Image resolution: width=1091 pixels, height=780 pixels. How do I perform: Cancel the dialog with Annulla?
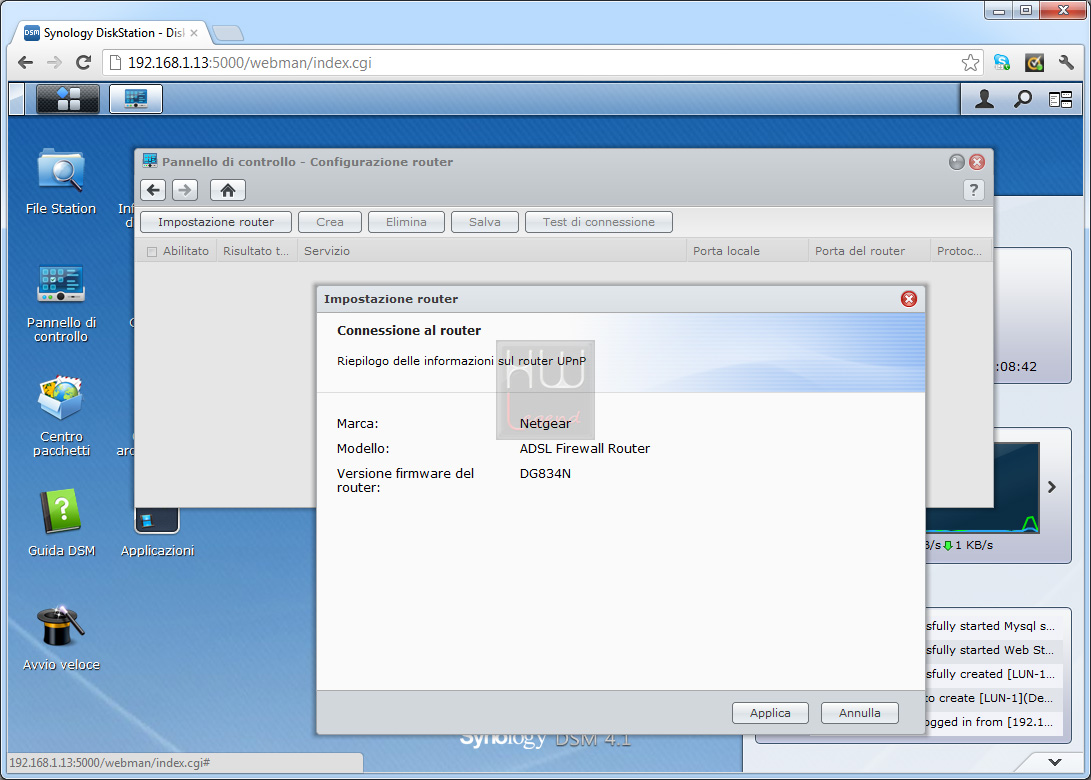coord(860,713)
